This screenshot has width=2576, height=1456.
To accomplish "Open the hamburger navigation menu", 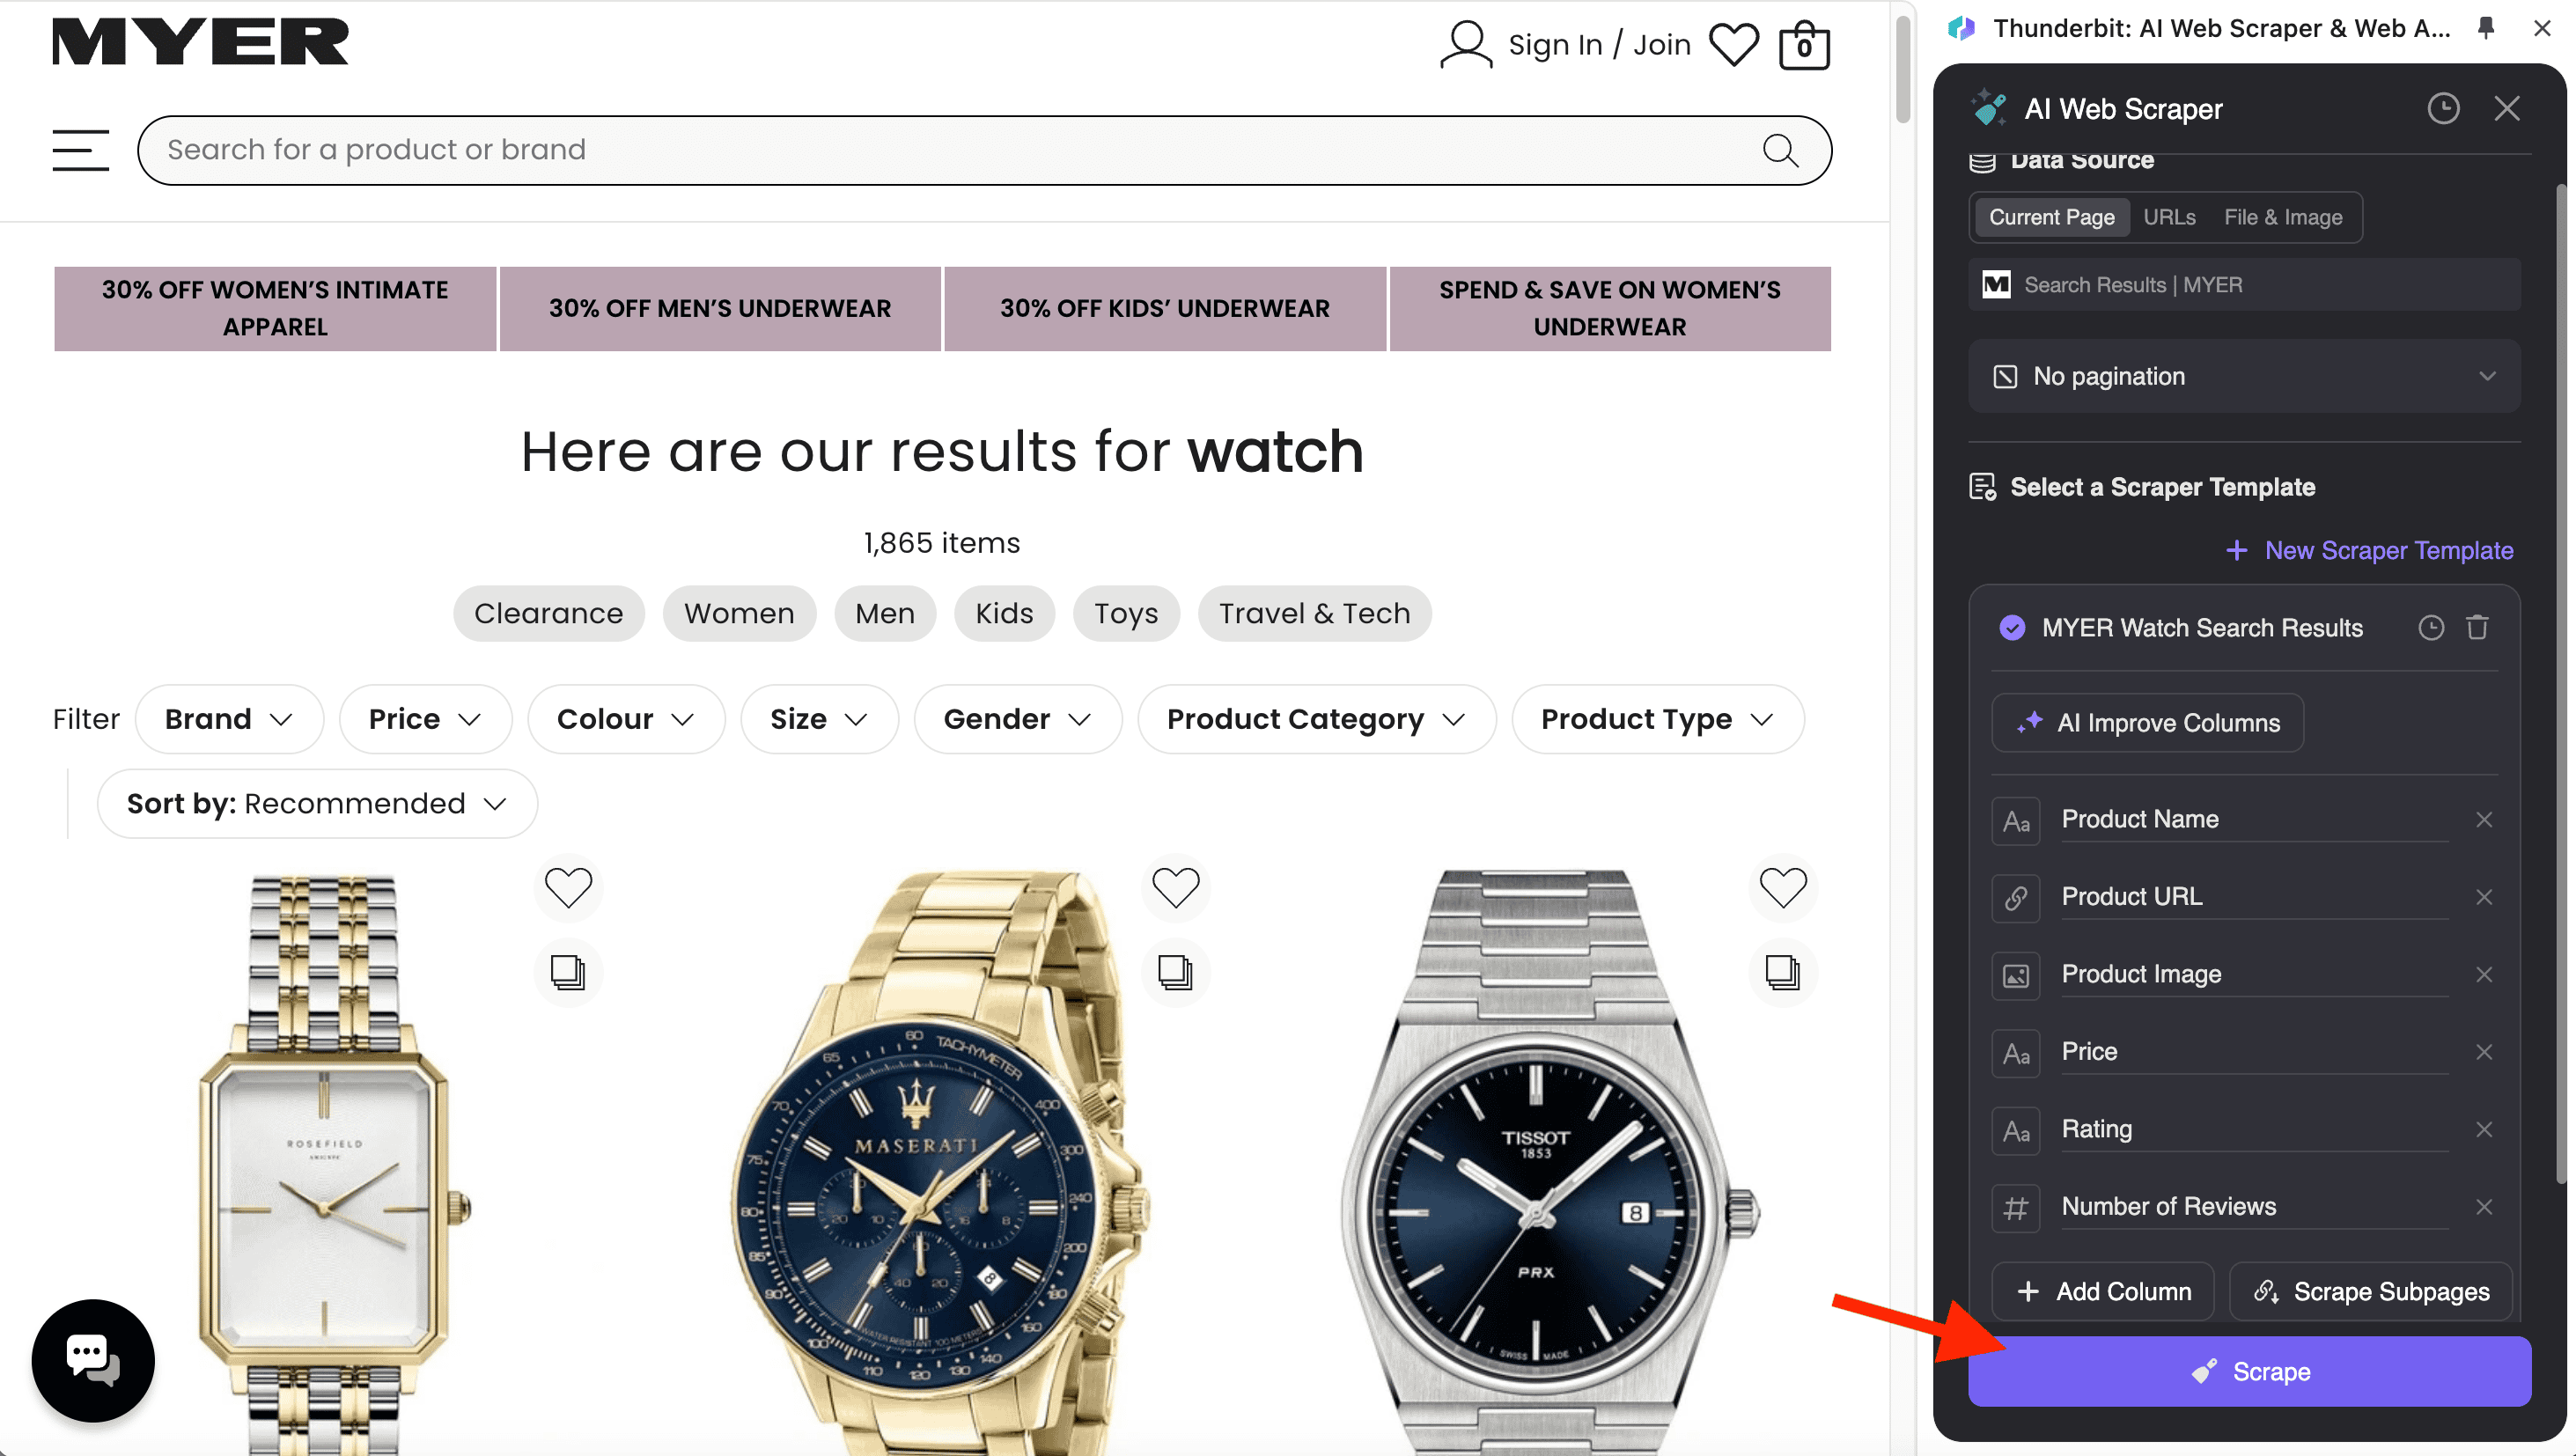I will pyautogui.click(x=80, y=150).
